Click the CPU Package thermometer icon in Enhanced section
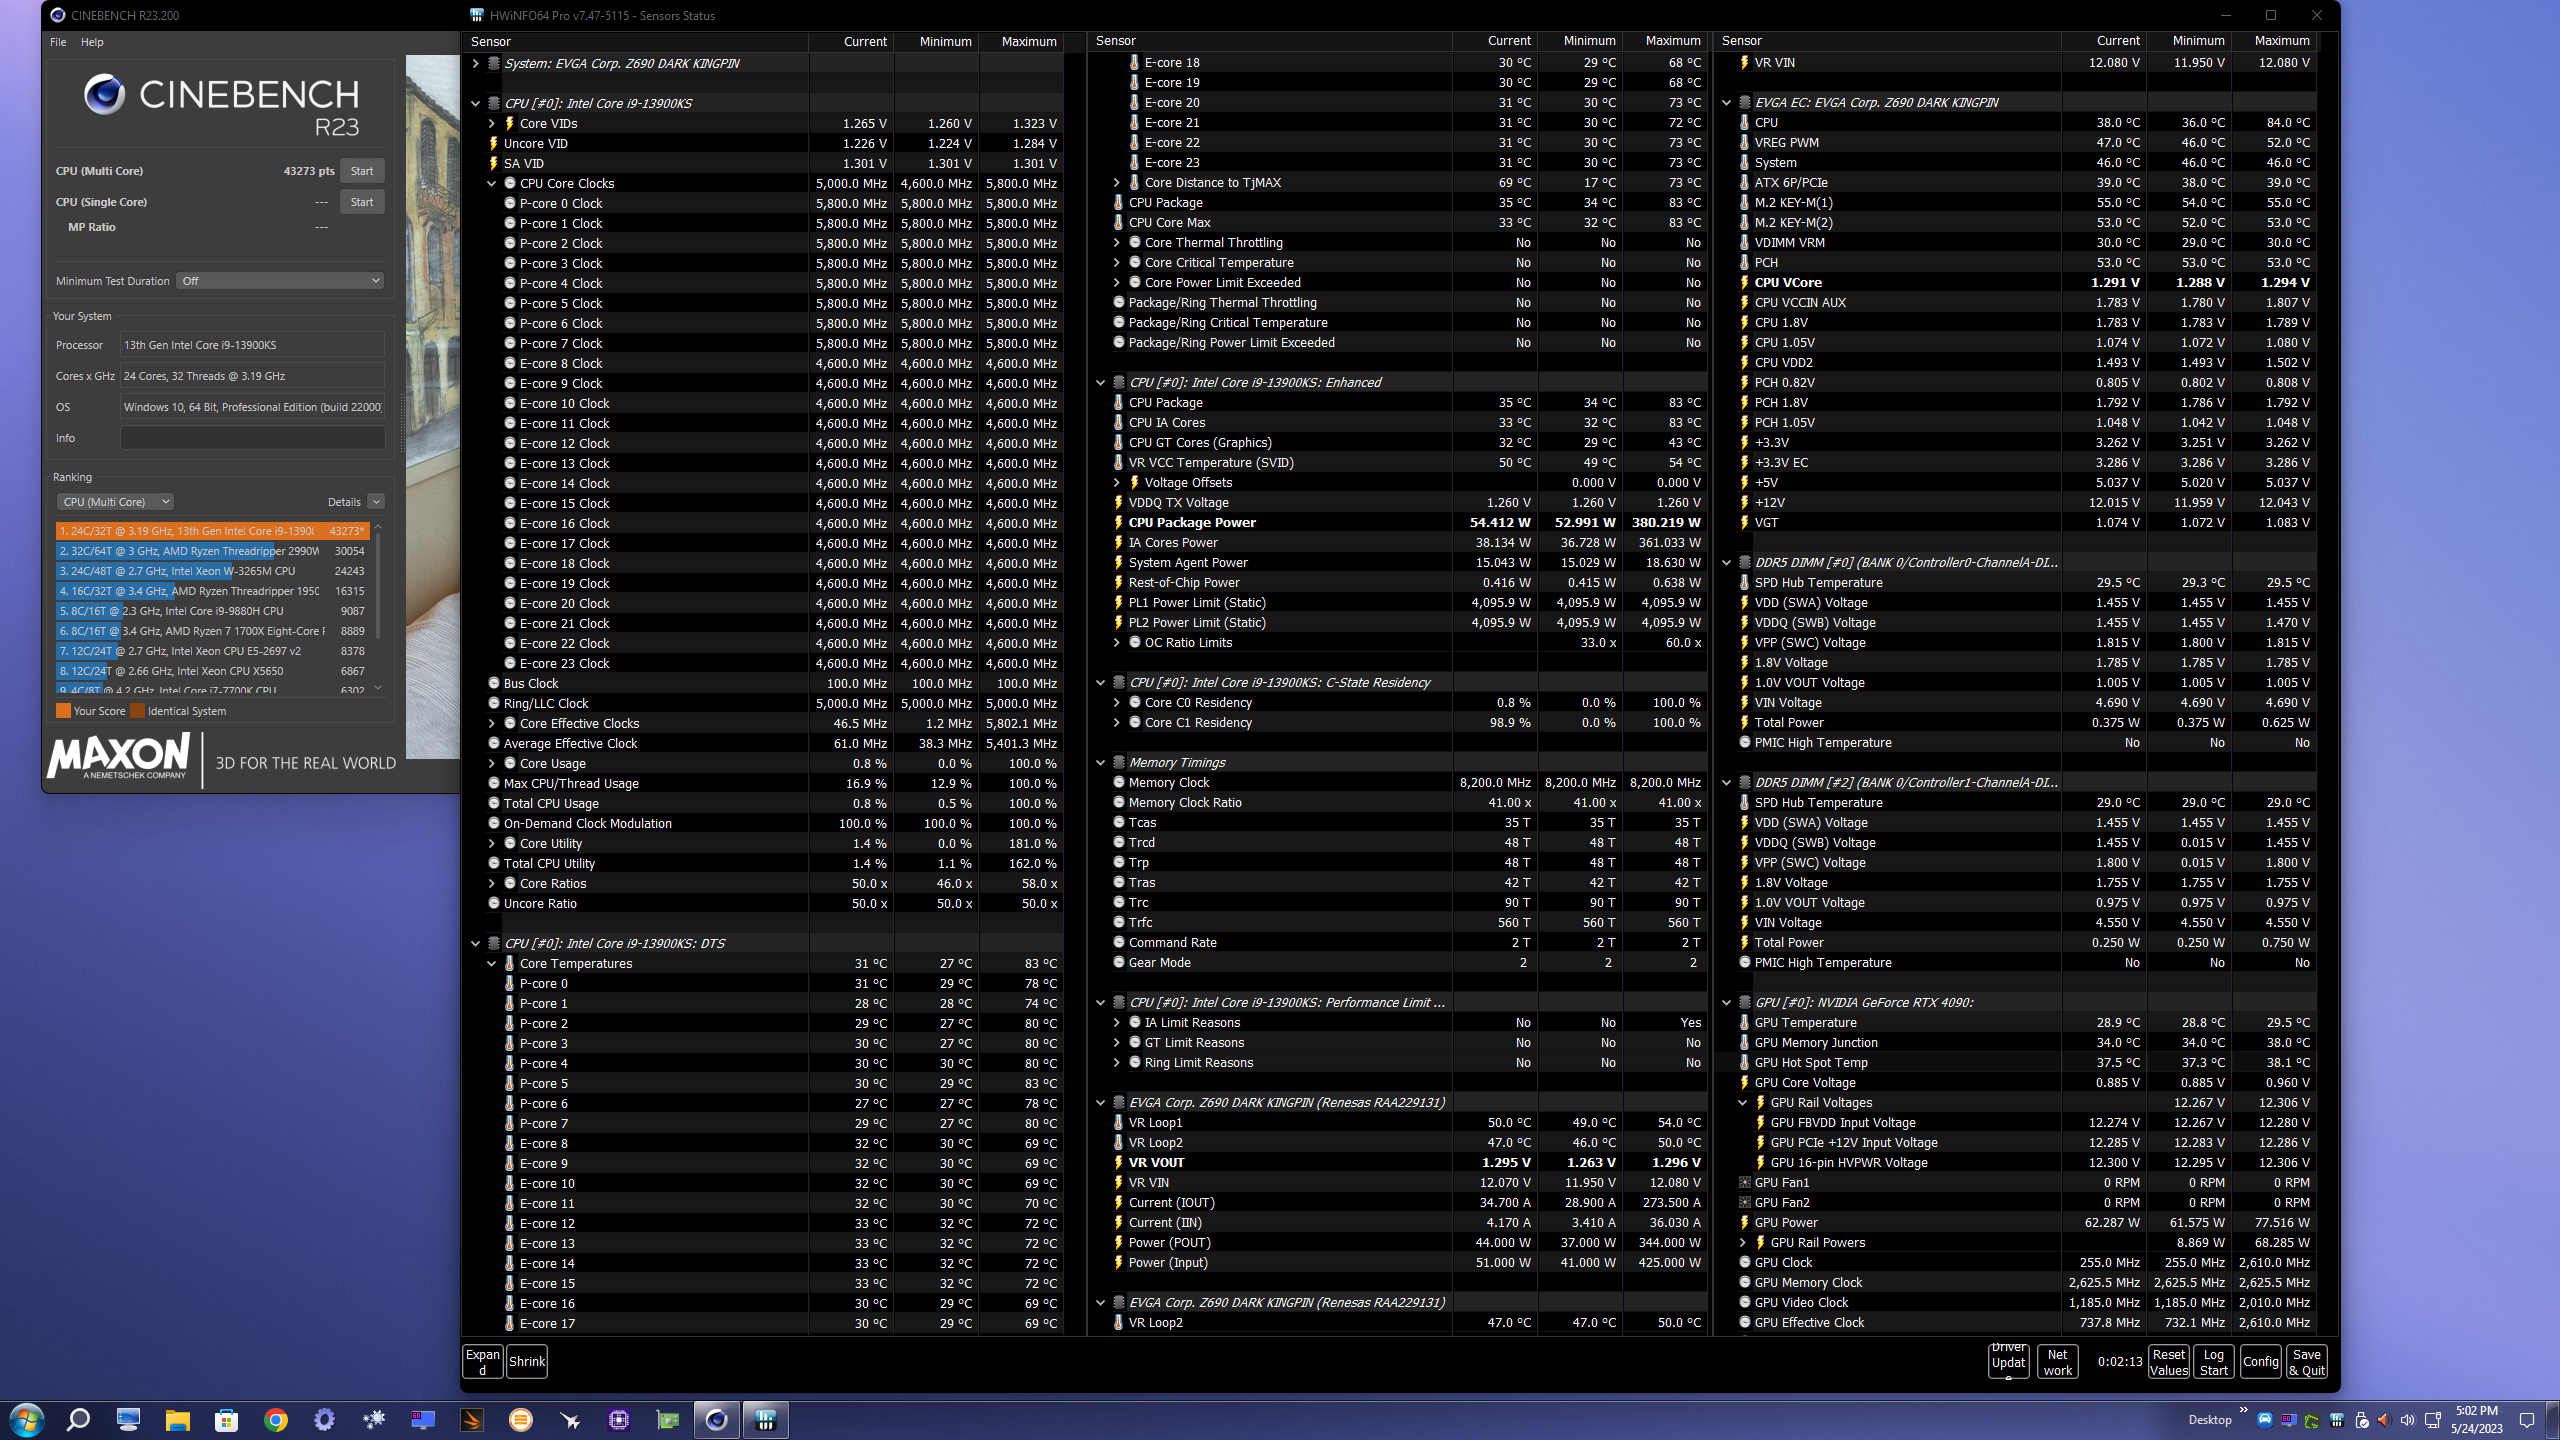2560x1440 pixels. [1118, 403]
